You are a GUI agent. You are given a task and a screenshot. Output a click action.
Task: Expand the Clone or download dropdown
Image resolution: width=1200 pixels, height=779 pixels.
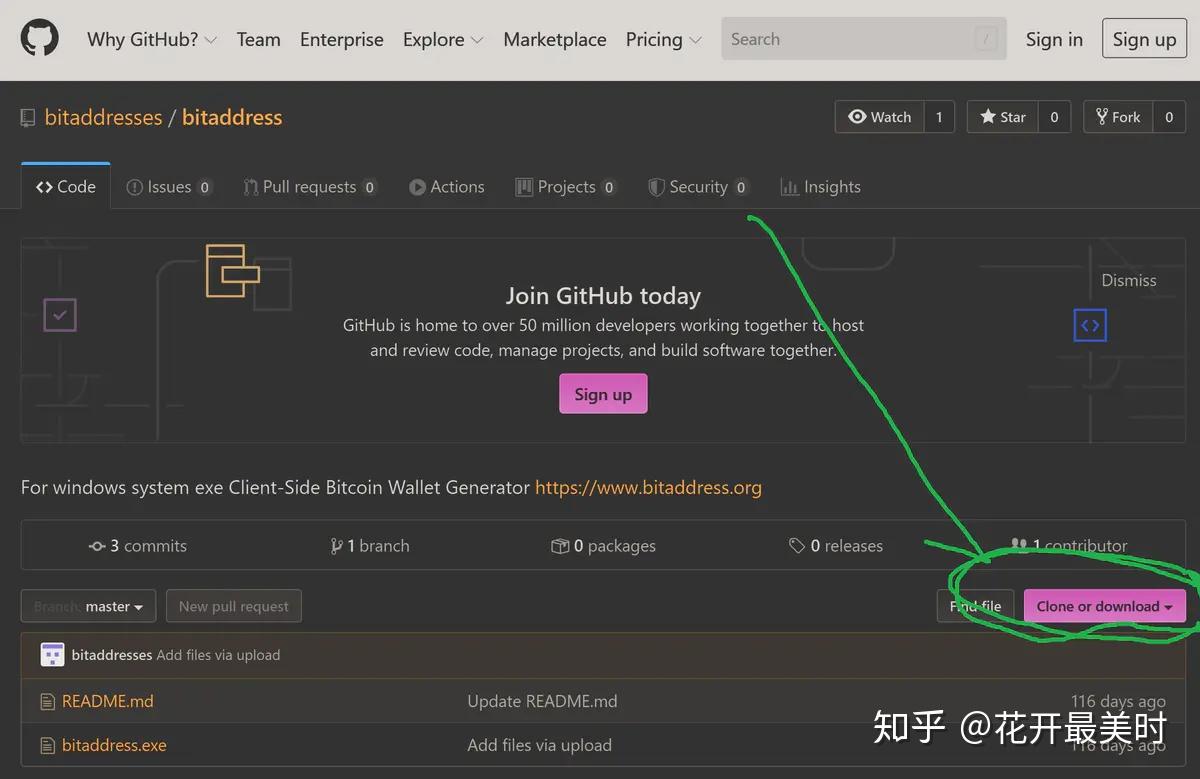pos(1104,606)
